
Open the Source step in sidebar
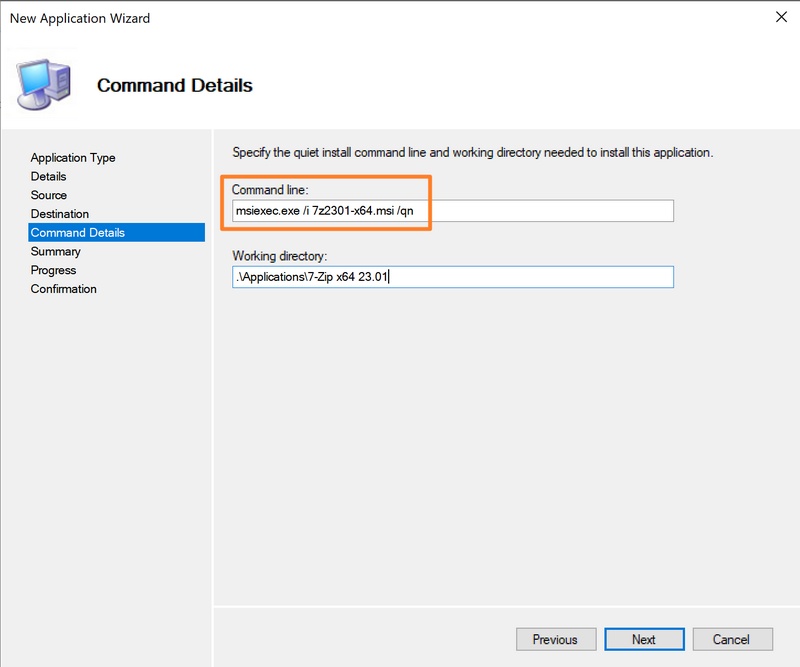coord(49,195)
